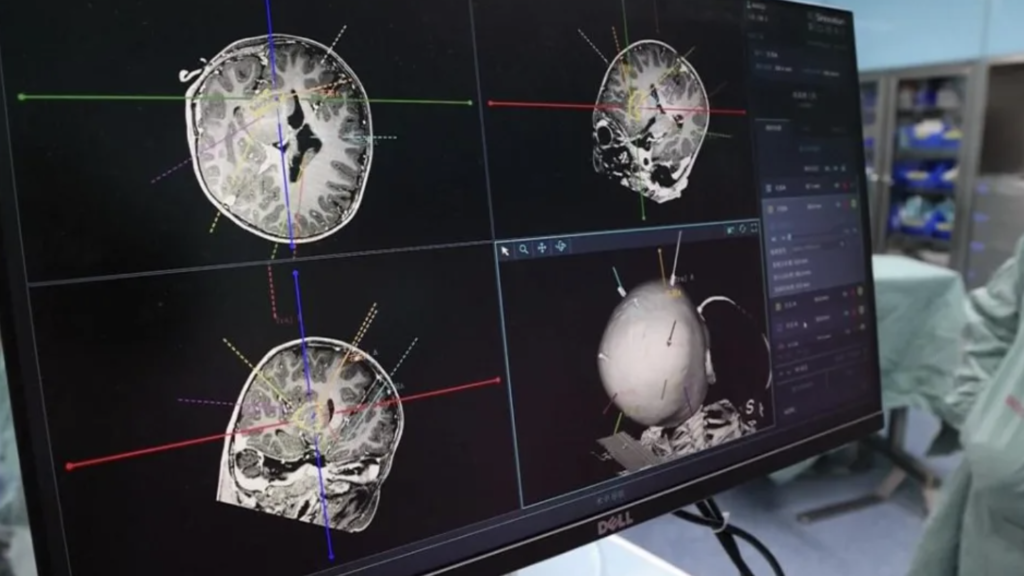
Task: Click the fullscreen icon of the 3D view
Action: 754,227
